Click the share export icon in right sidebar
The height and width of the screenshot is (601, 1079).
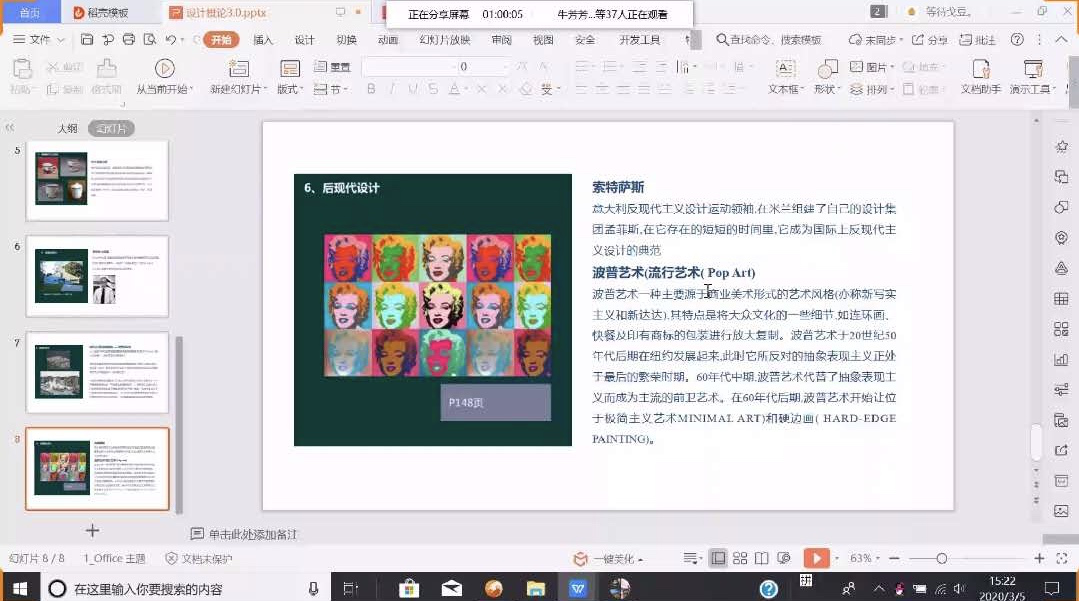pyautogui.click(x=1061, y=450)
